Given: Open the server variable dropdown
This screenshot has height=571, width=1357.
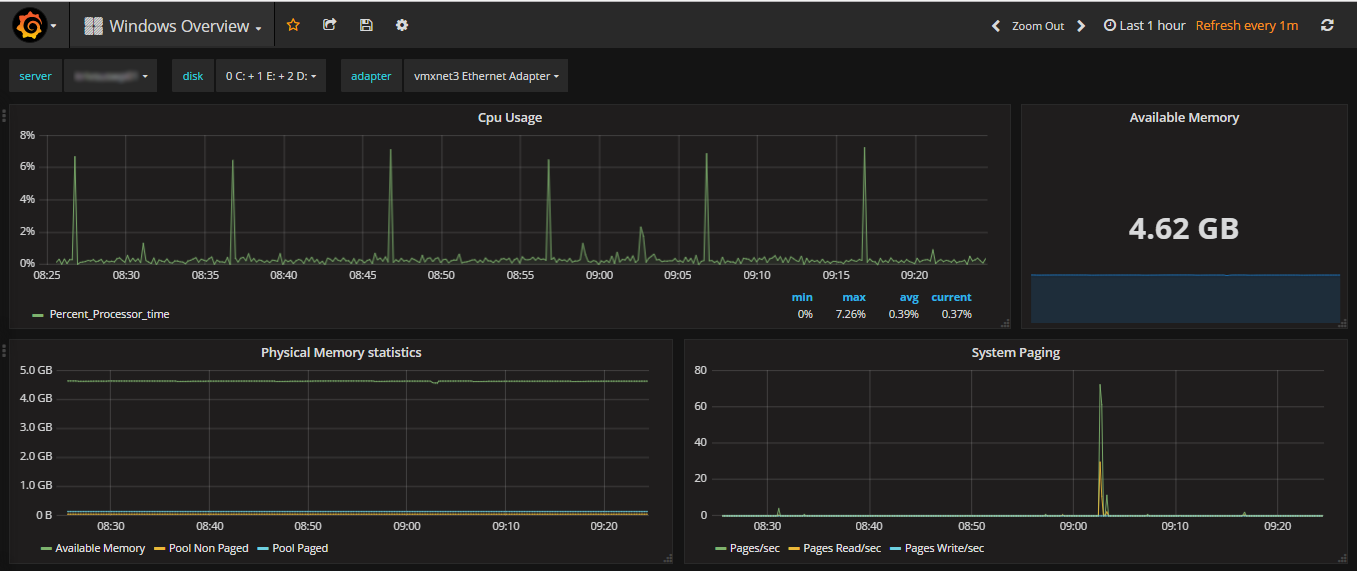Looking at the screenshot, I should point(110,76).
